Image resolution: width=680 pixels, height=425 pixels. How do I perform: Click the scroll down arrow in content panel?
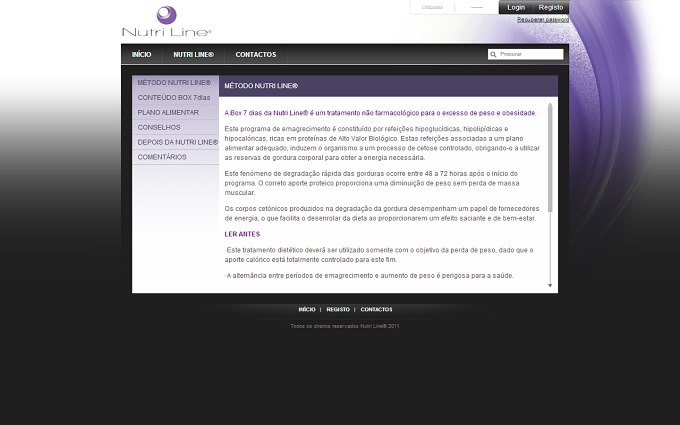coord(550,285)
